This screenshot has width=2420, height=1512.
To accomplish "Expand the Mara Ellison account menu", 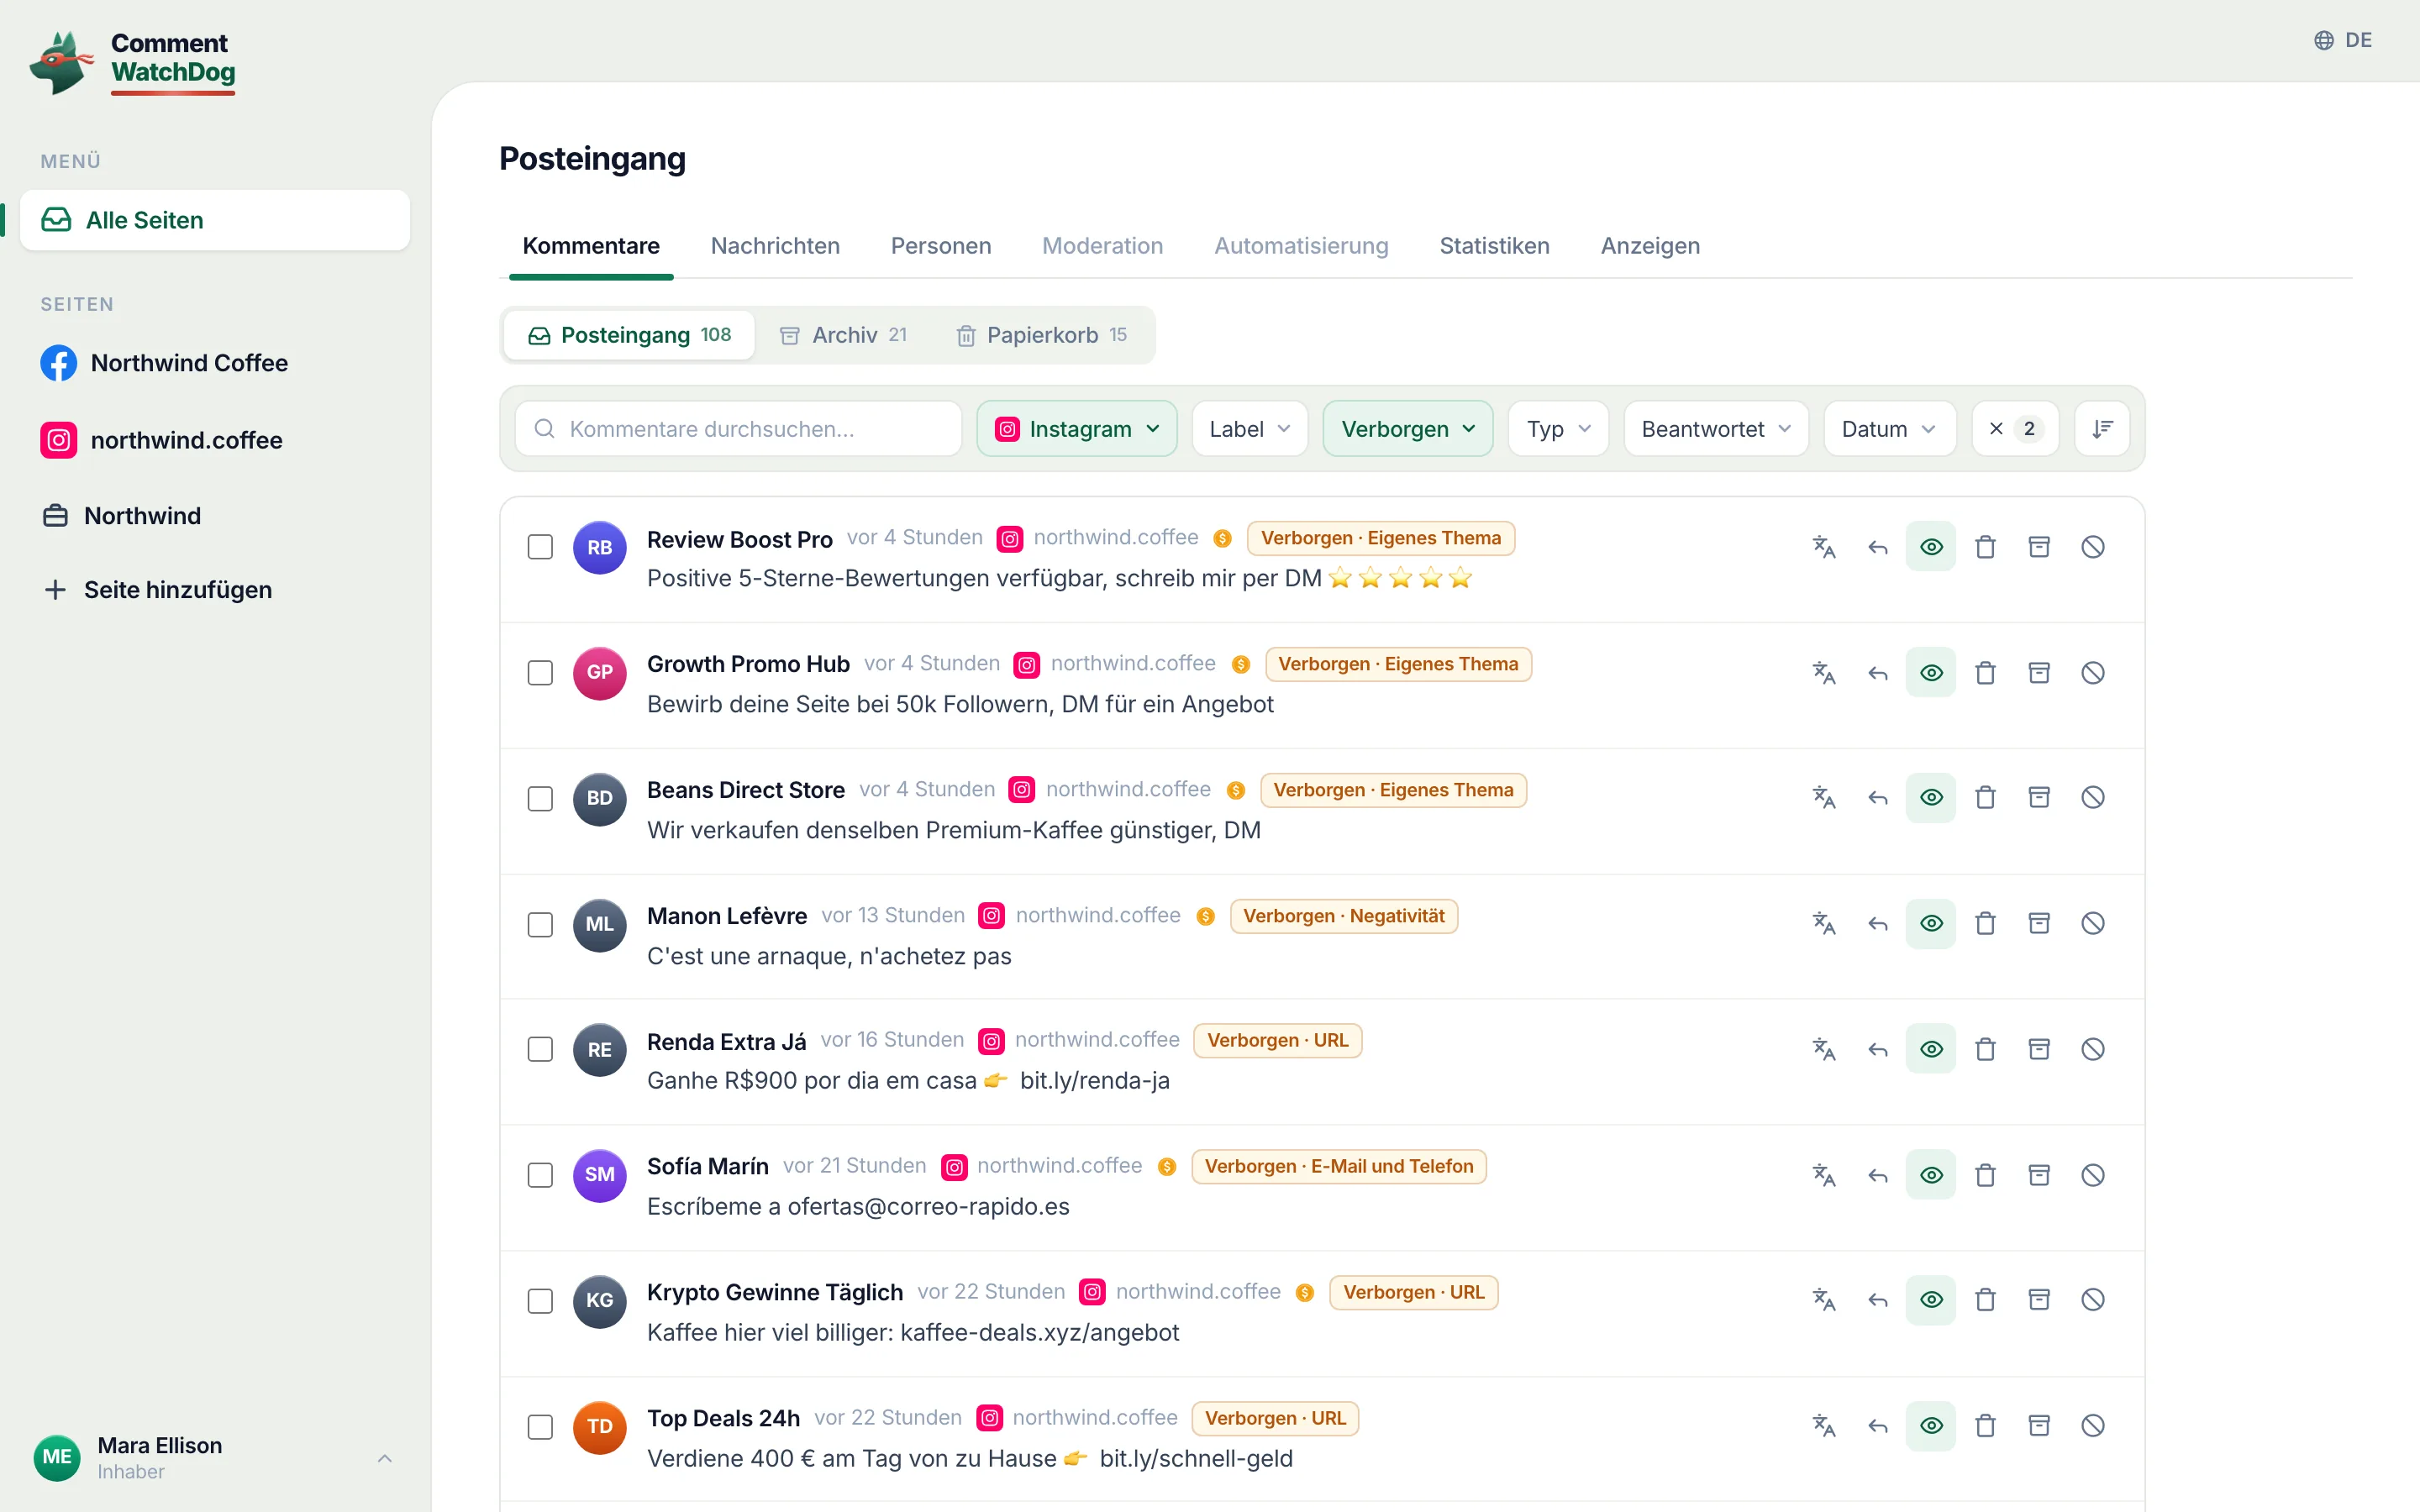I will [x=215, y=1458].
